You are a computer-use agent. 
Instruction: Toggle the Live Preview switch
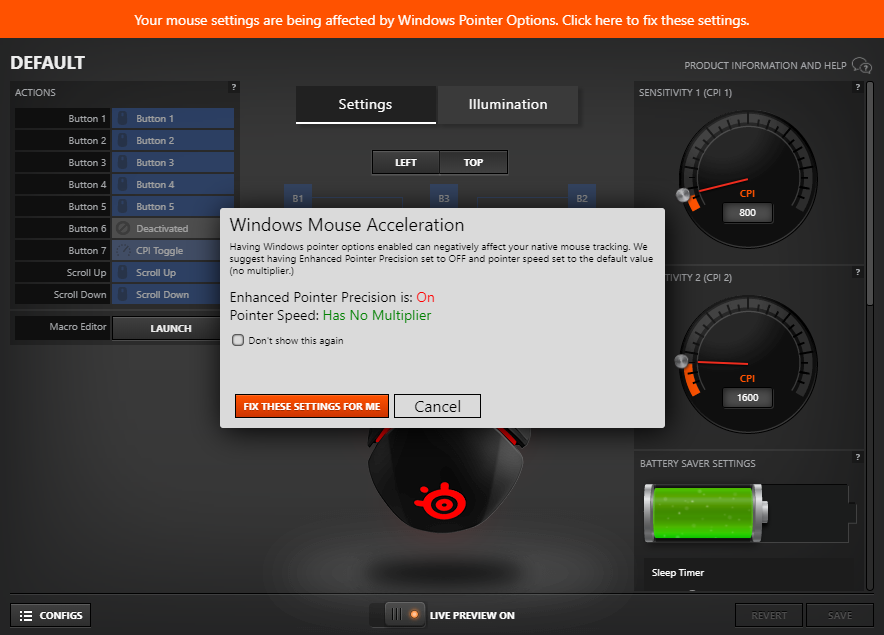pyautogui.click(x=397, y=615)
